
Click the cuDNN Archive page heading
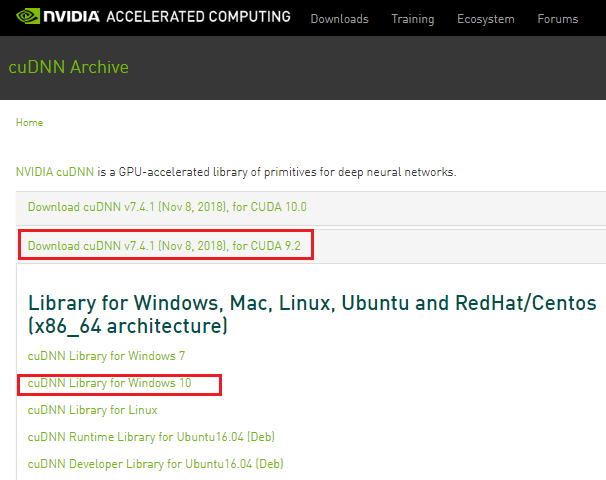68,67
